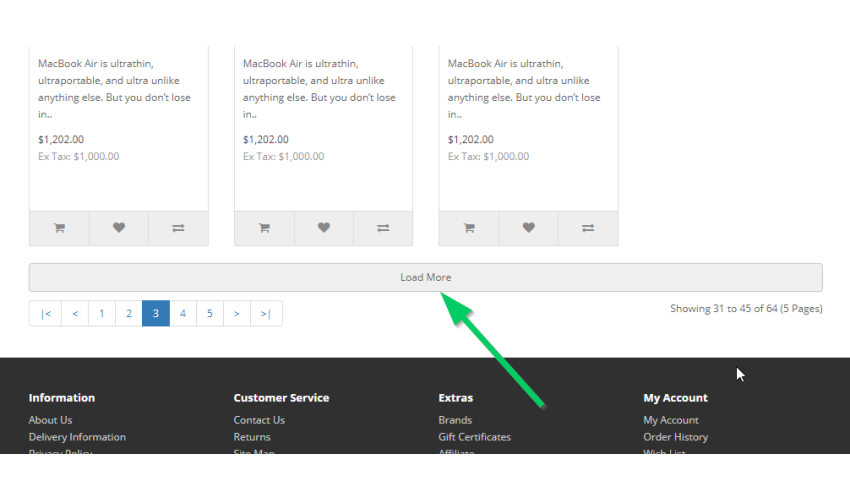Open the Delivery Information link
The width and height of the screenshot is (850, 500).
tap(77, 437)
